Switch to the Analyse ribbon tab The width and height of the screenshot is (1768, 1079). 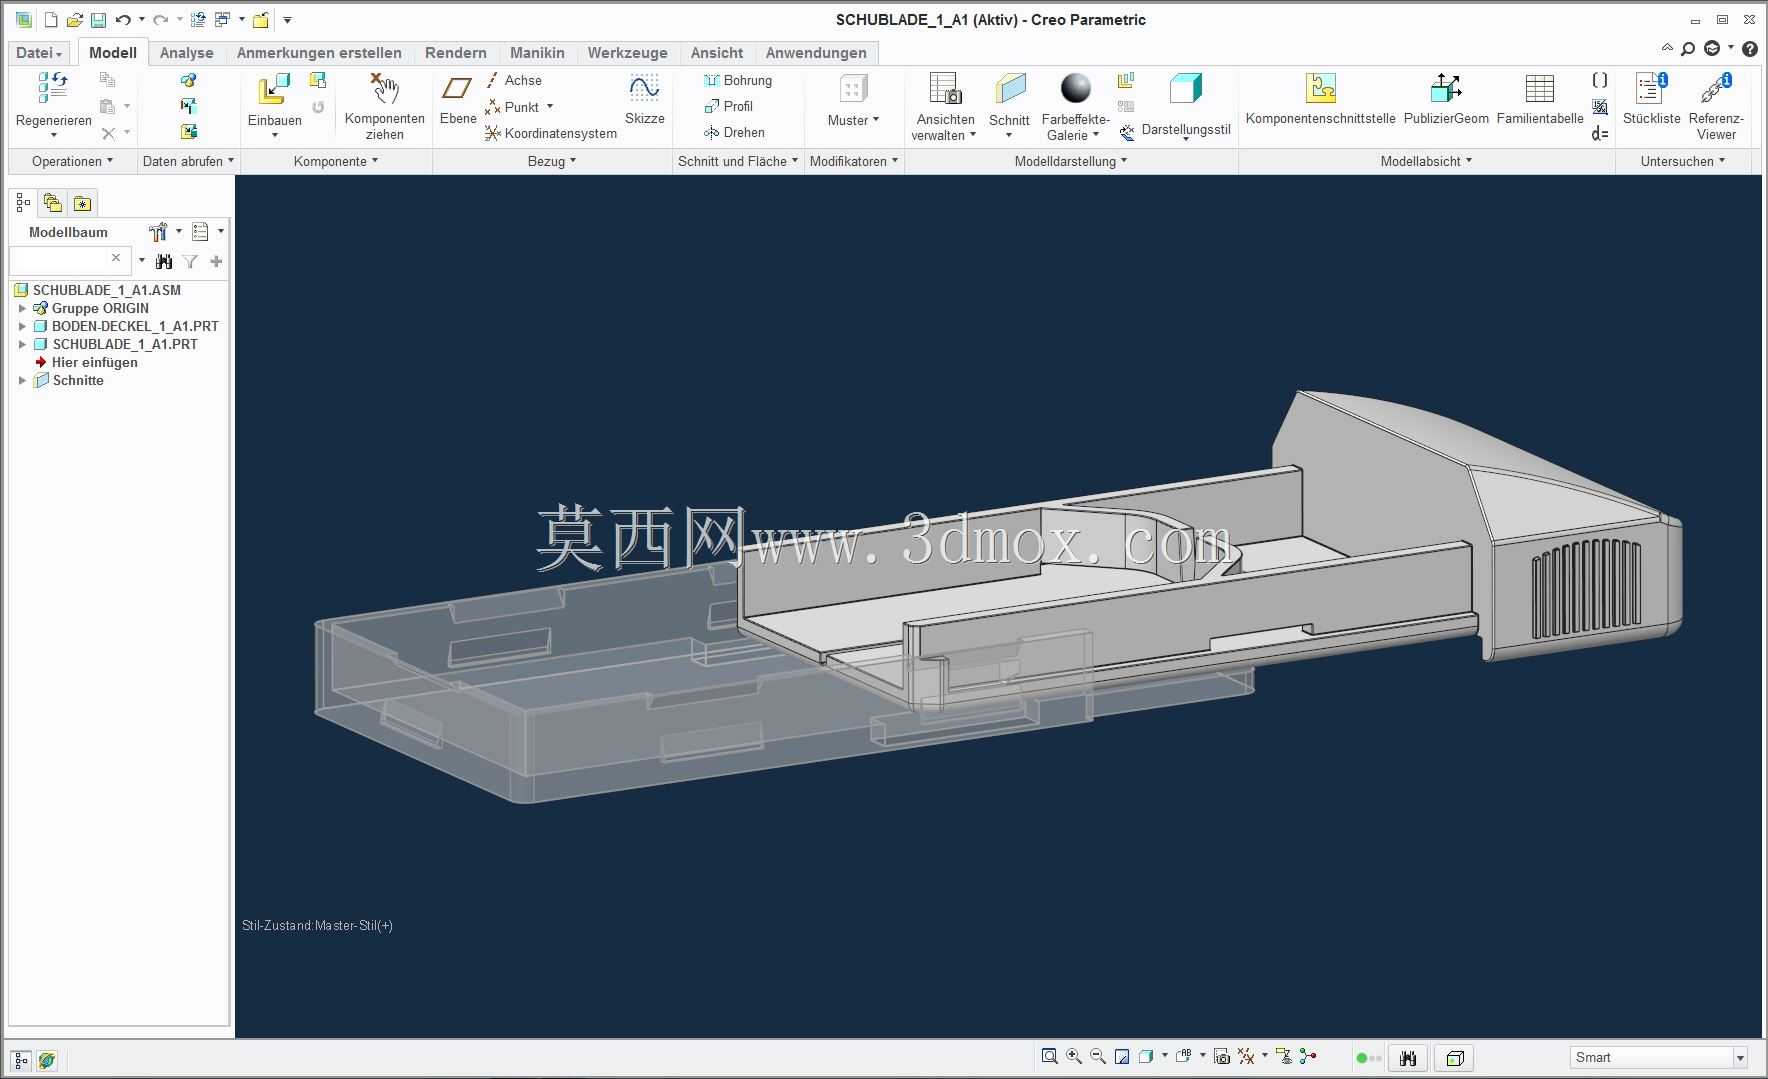point(186,53)
